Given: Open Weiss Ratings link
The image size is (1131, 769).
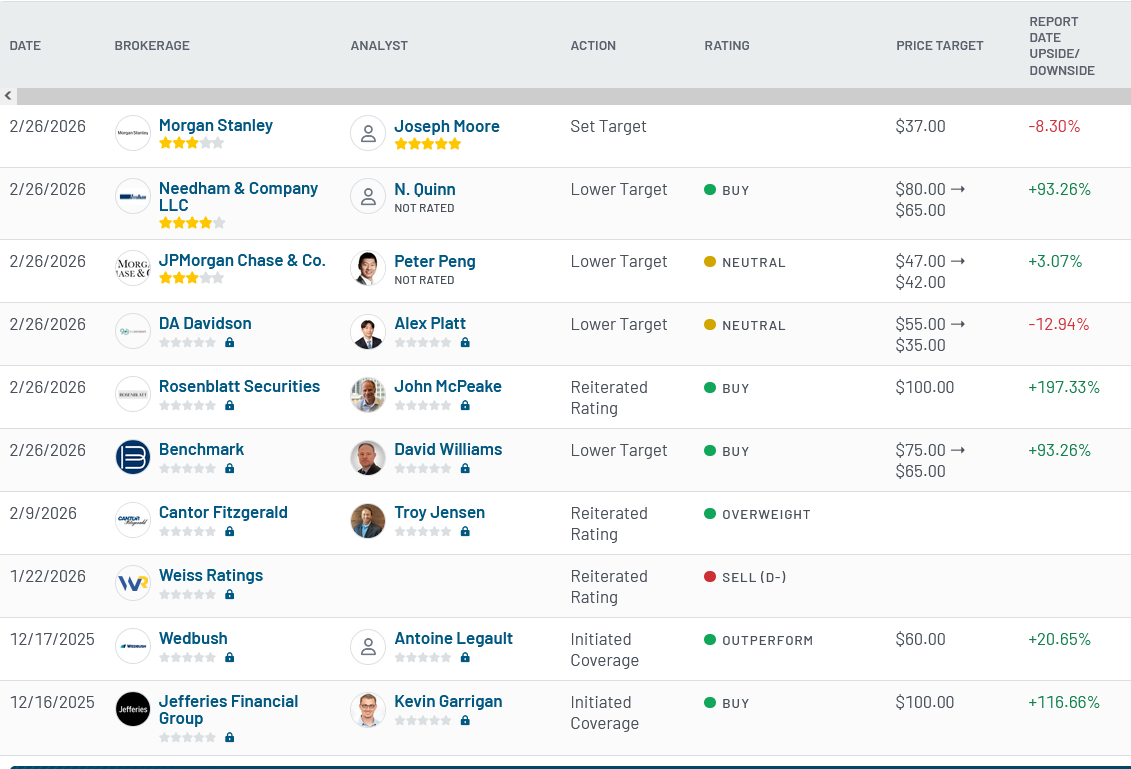Looking at the screenshot, I should click(x=211, y=575).
